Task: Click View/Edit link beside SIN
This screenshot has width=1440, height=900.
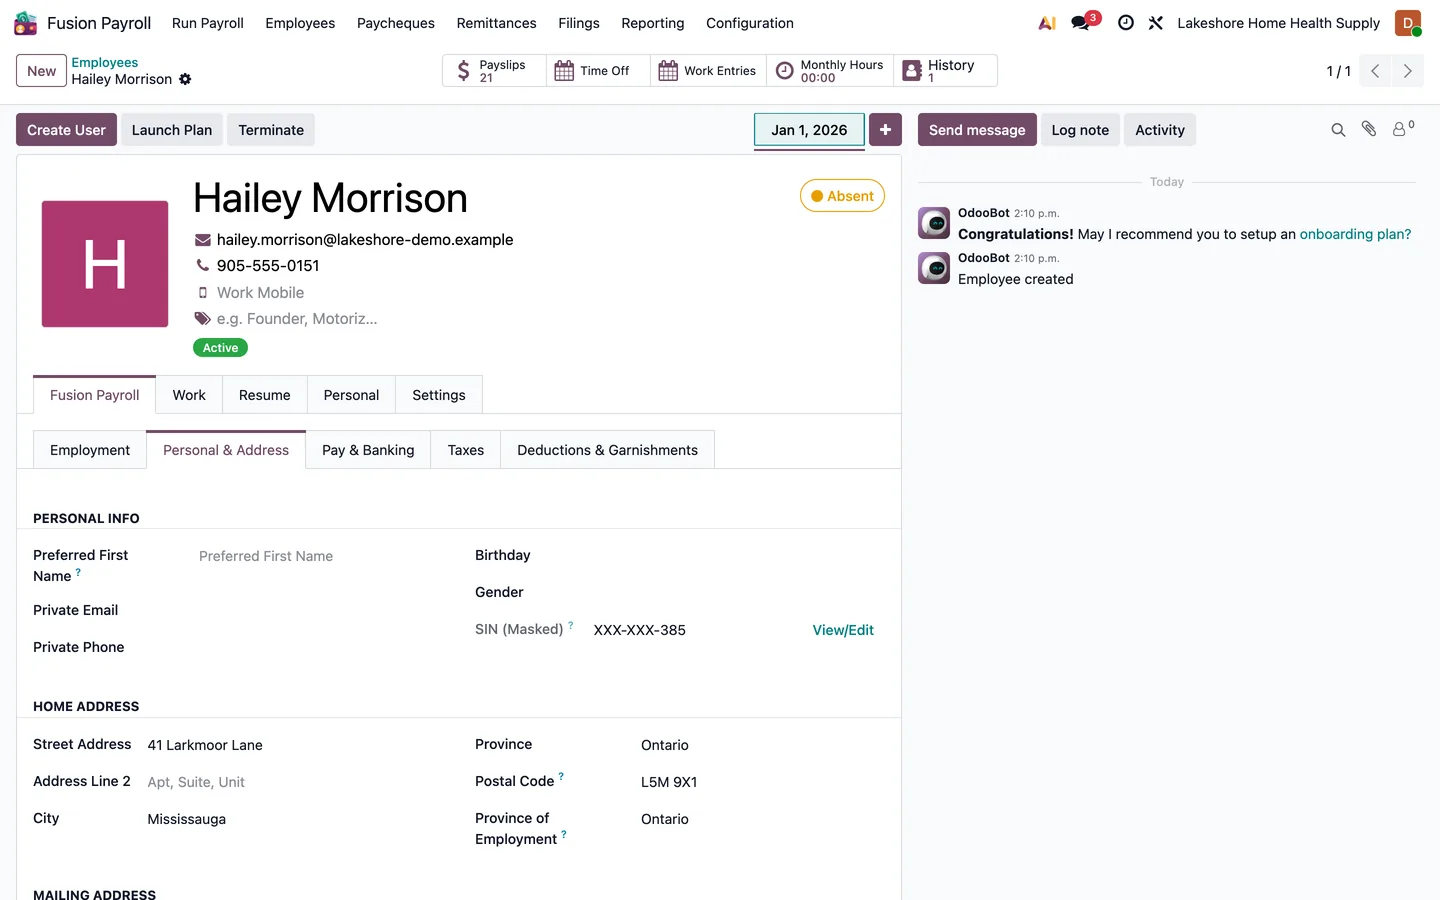Action: coord(843,630)
